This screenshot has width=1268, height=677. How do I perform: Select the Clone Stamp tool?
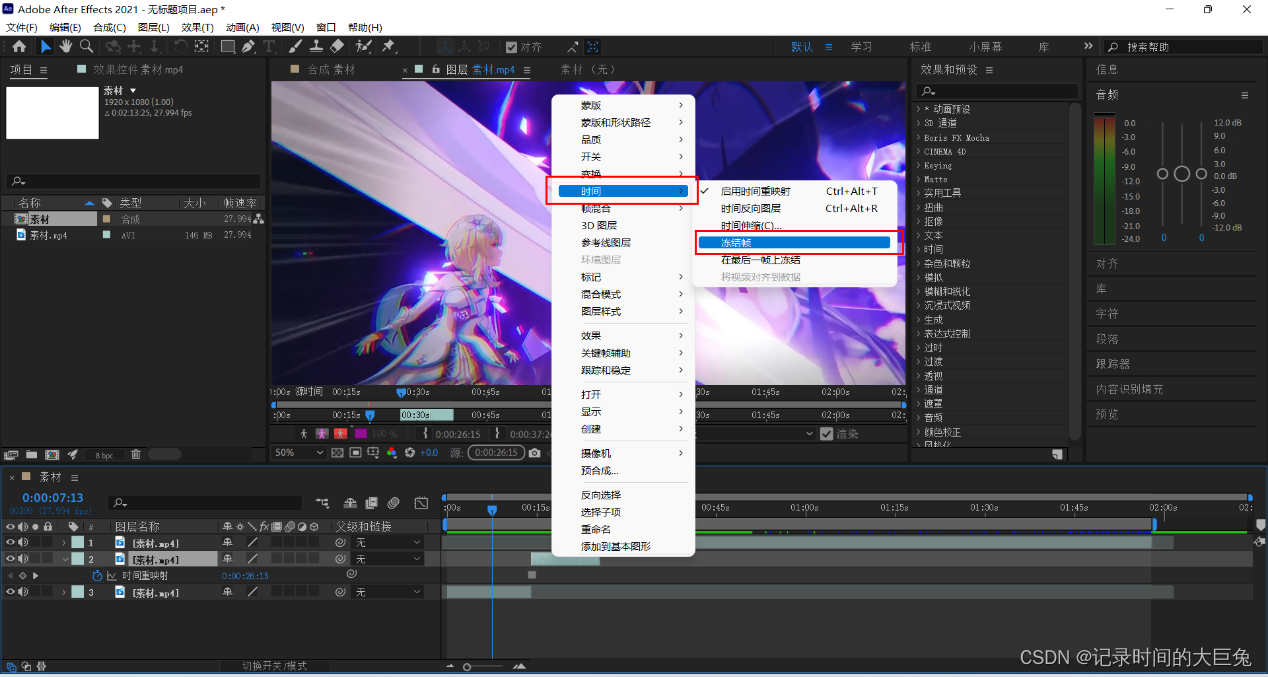click(x=316, y=47)
